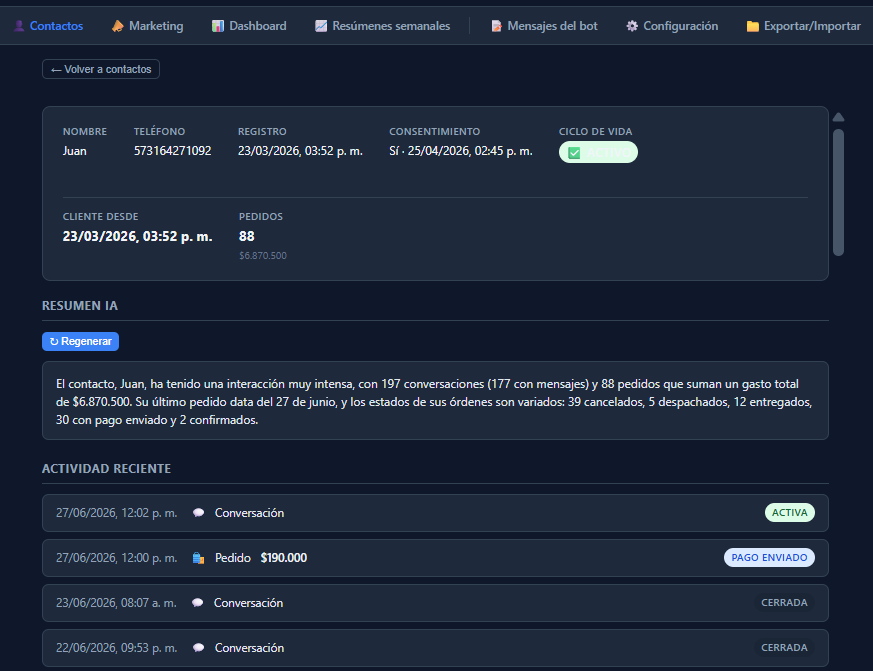The width and height of the screenshot is (873, 671).
Task: Click the total amount $6.870.500 under Pedidos
Action: point(263,256)
